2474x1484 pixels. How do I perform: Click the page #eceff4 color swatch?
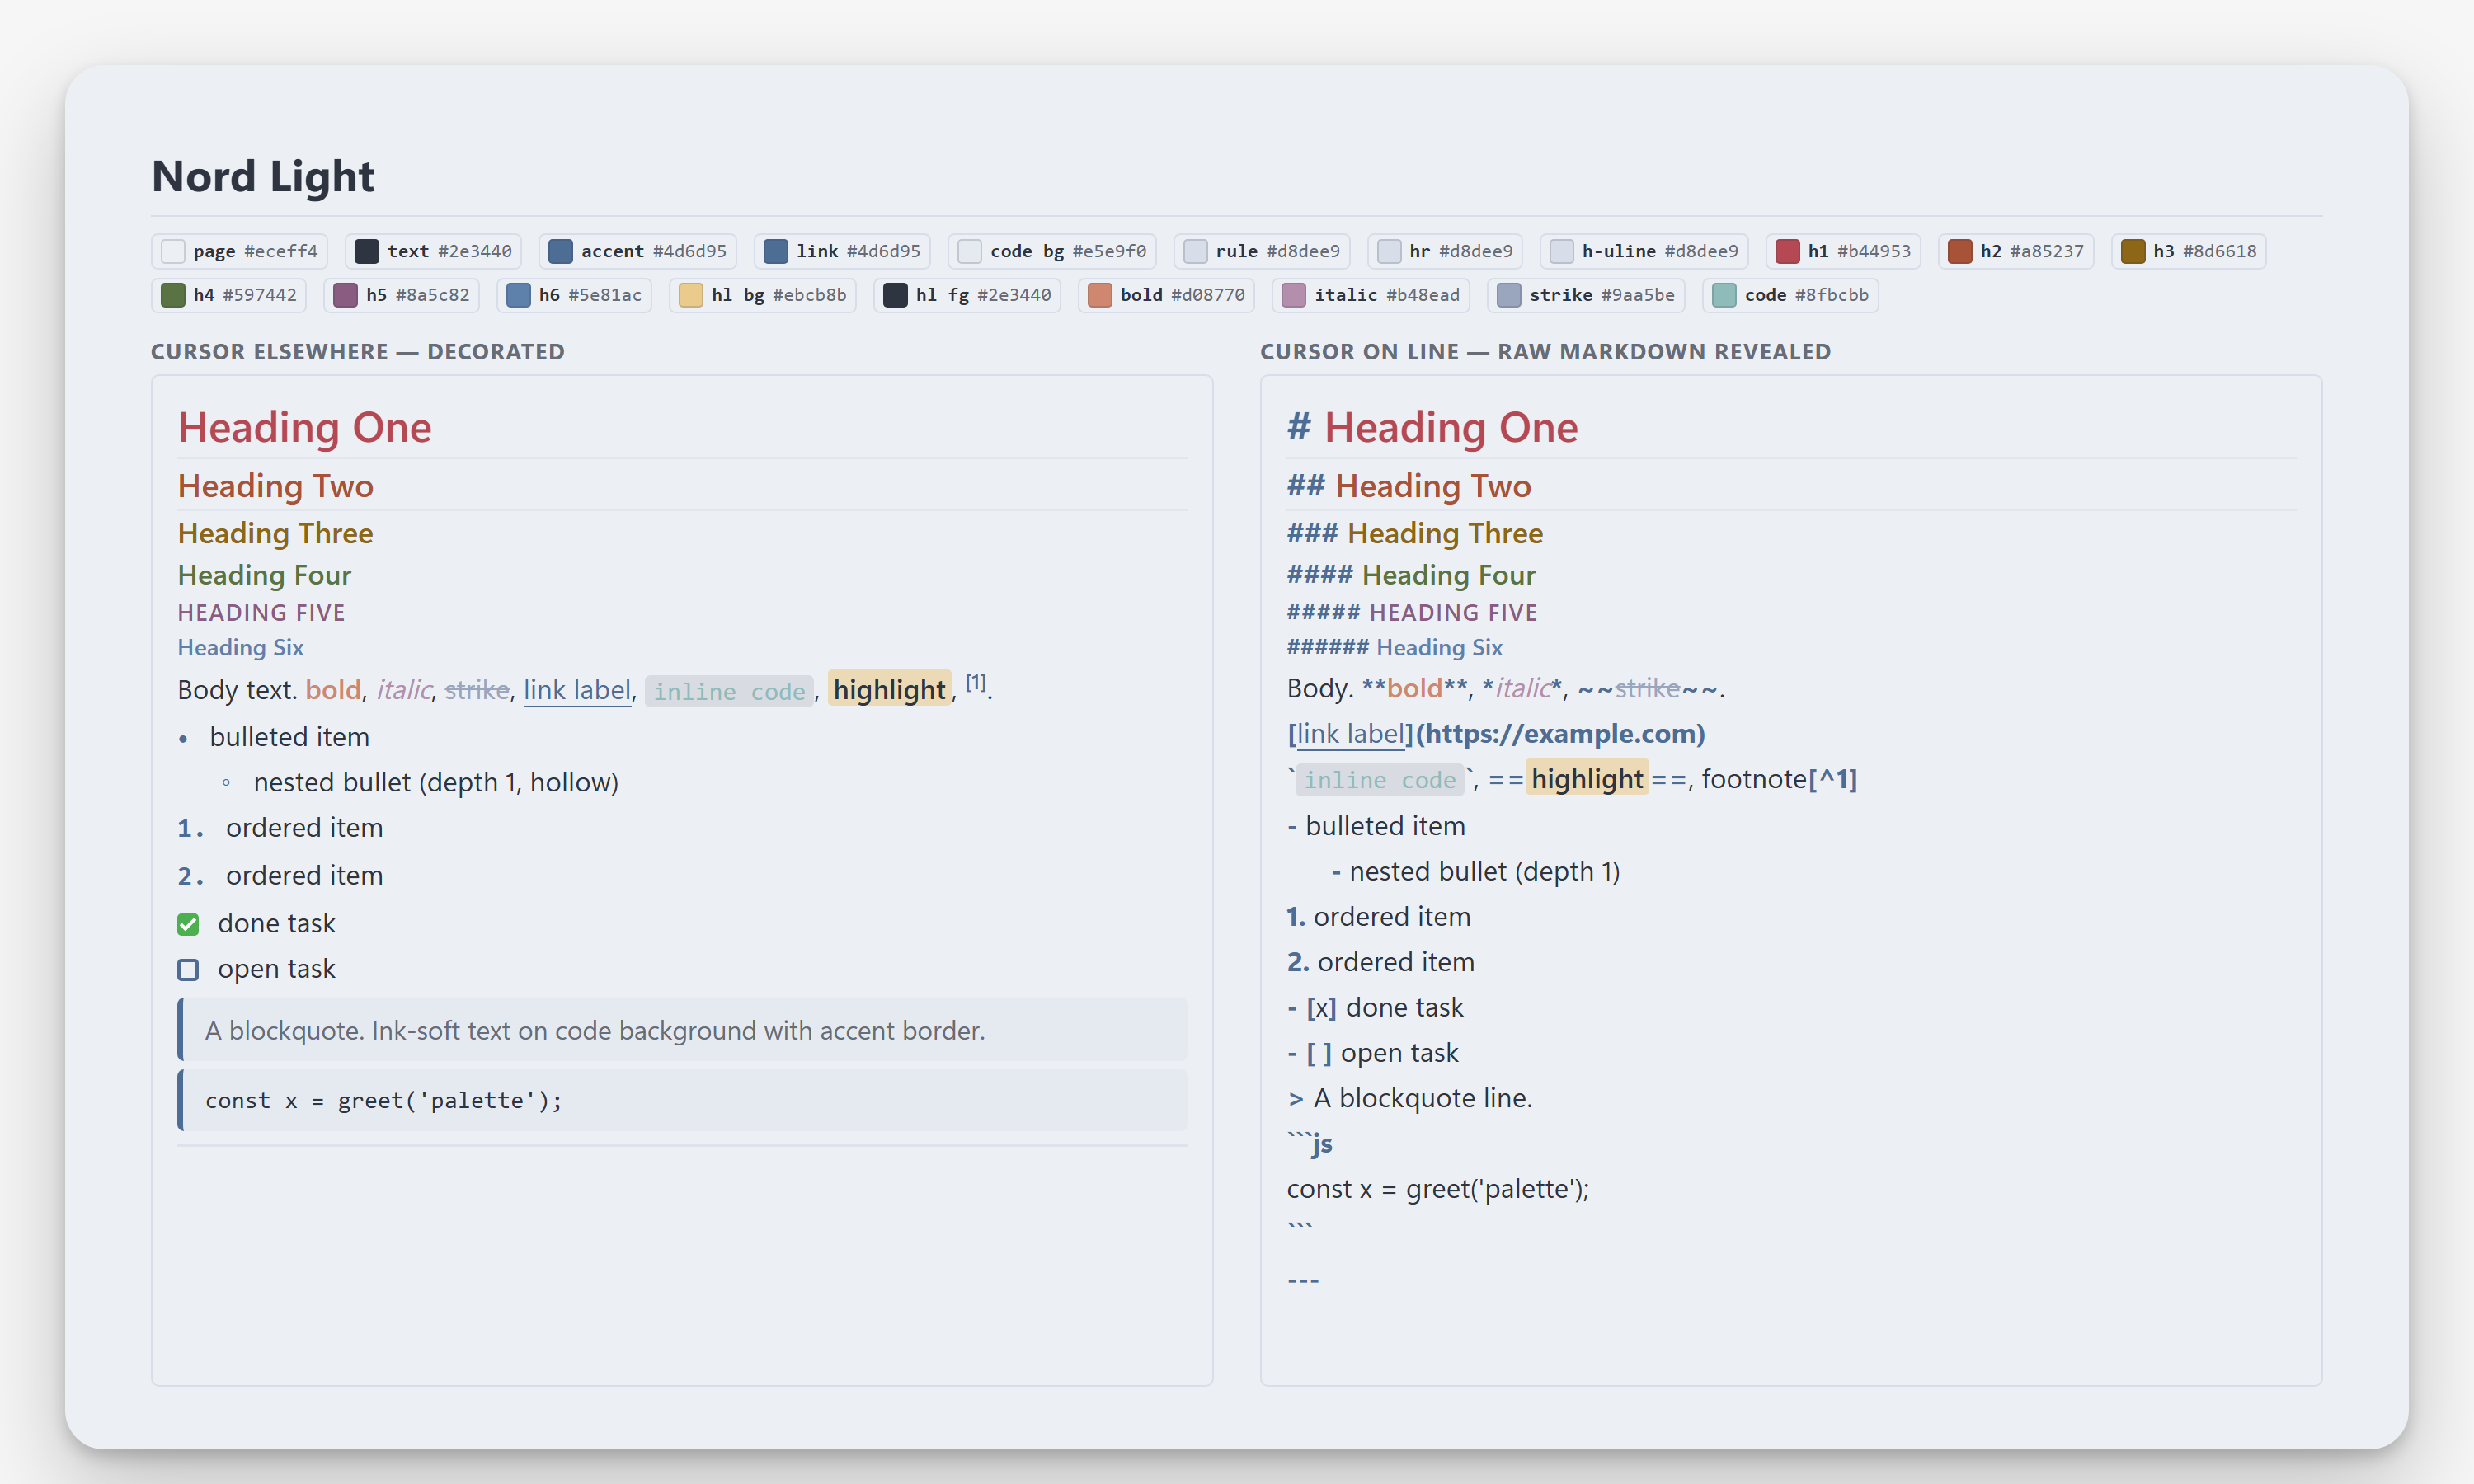click(239, 251)
